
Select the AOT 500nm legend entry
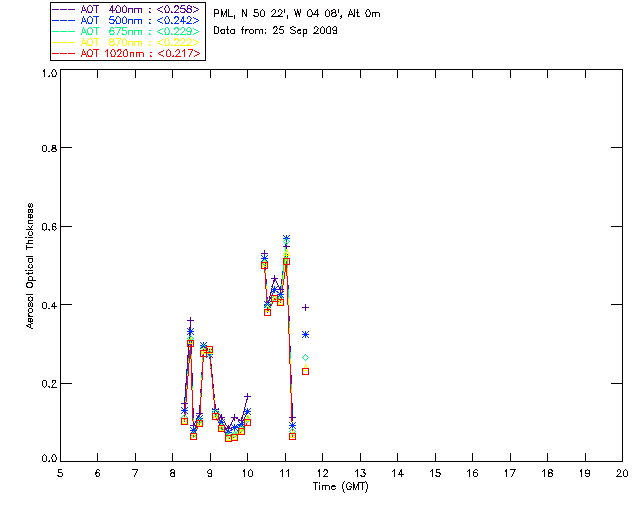tap(127, 20)
